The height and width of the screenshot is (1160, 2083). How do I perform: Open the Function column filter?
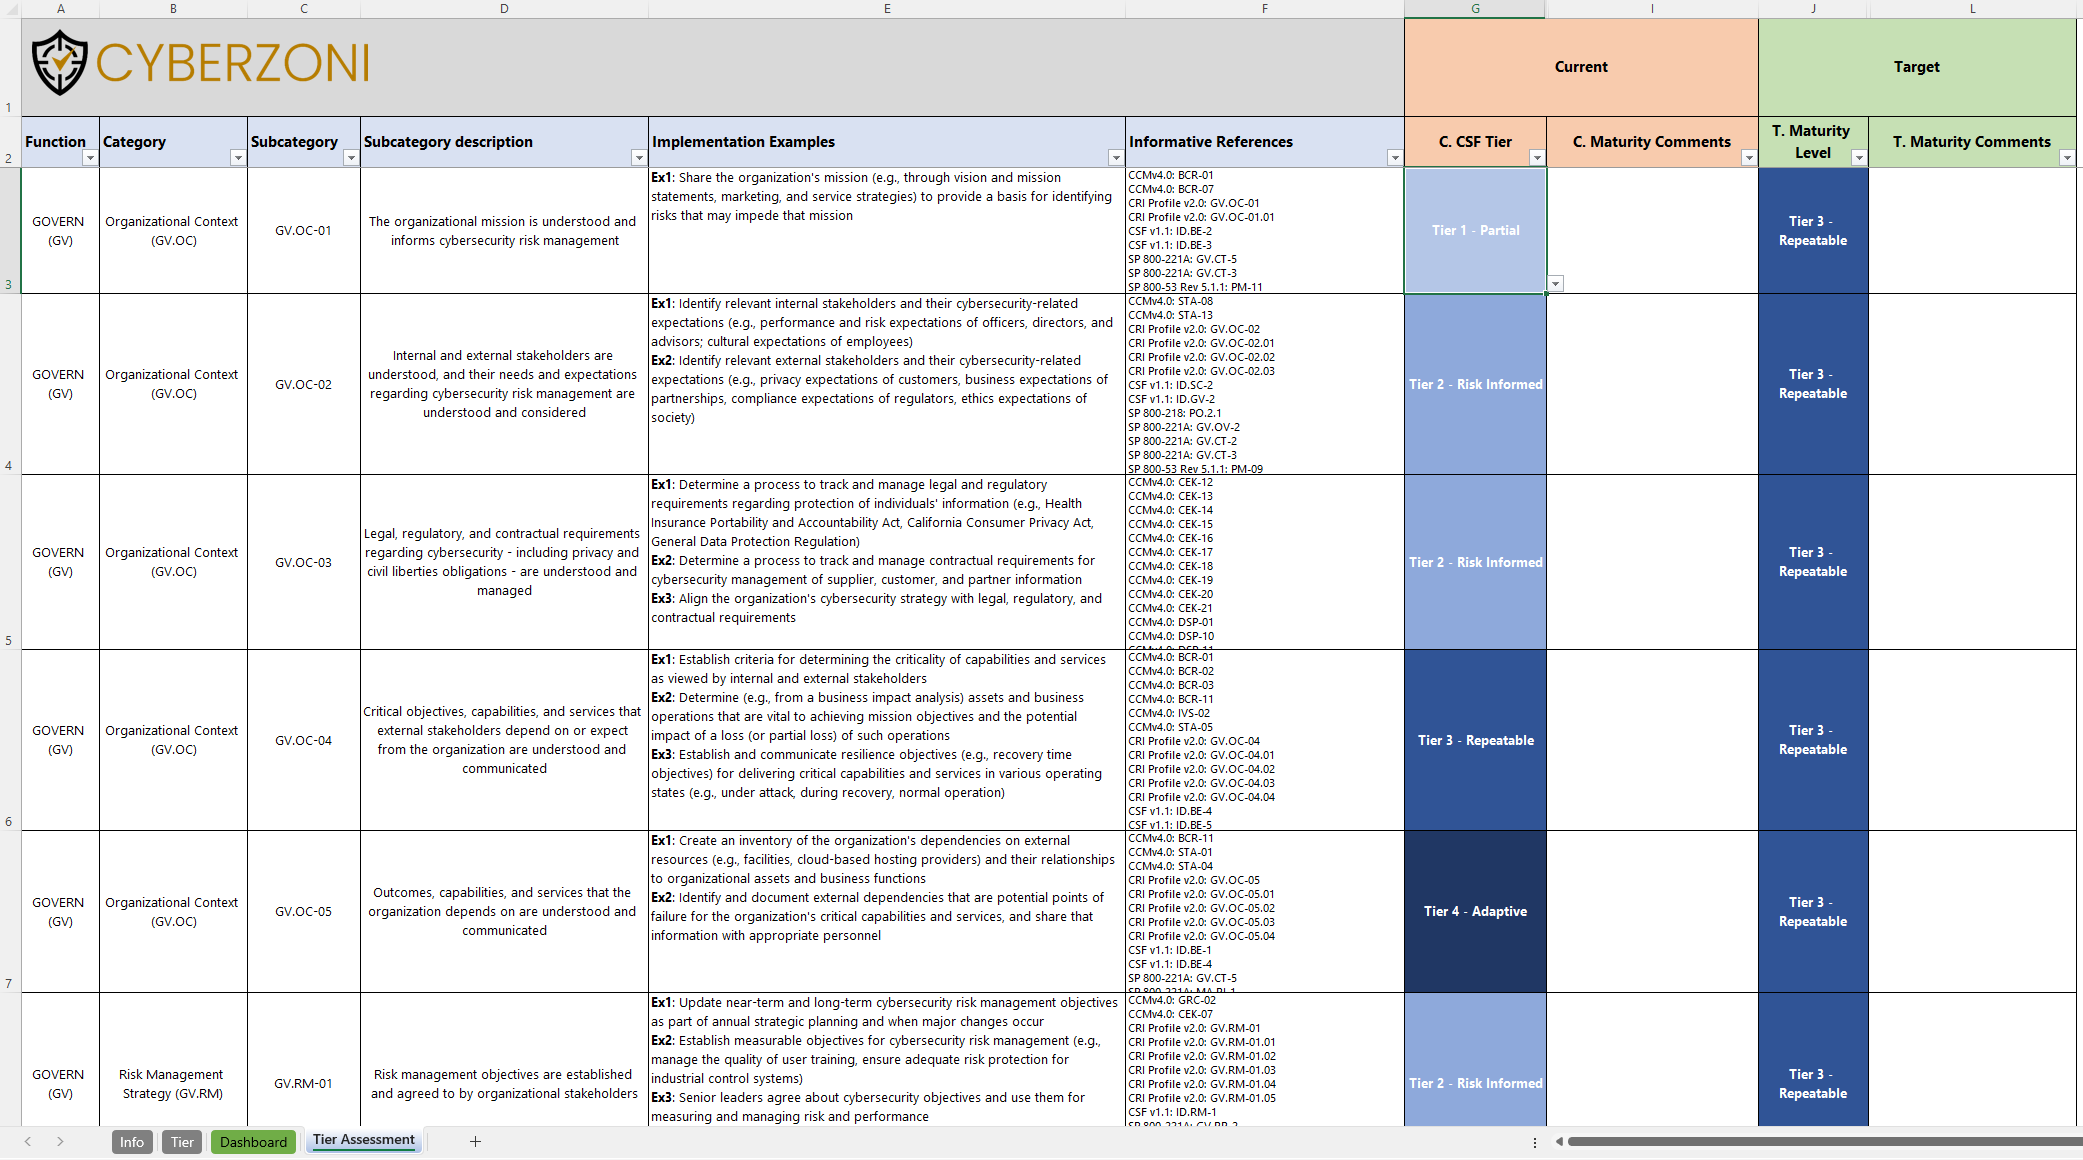(90, 158)
